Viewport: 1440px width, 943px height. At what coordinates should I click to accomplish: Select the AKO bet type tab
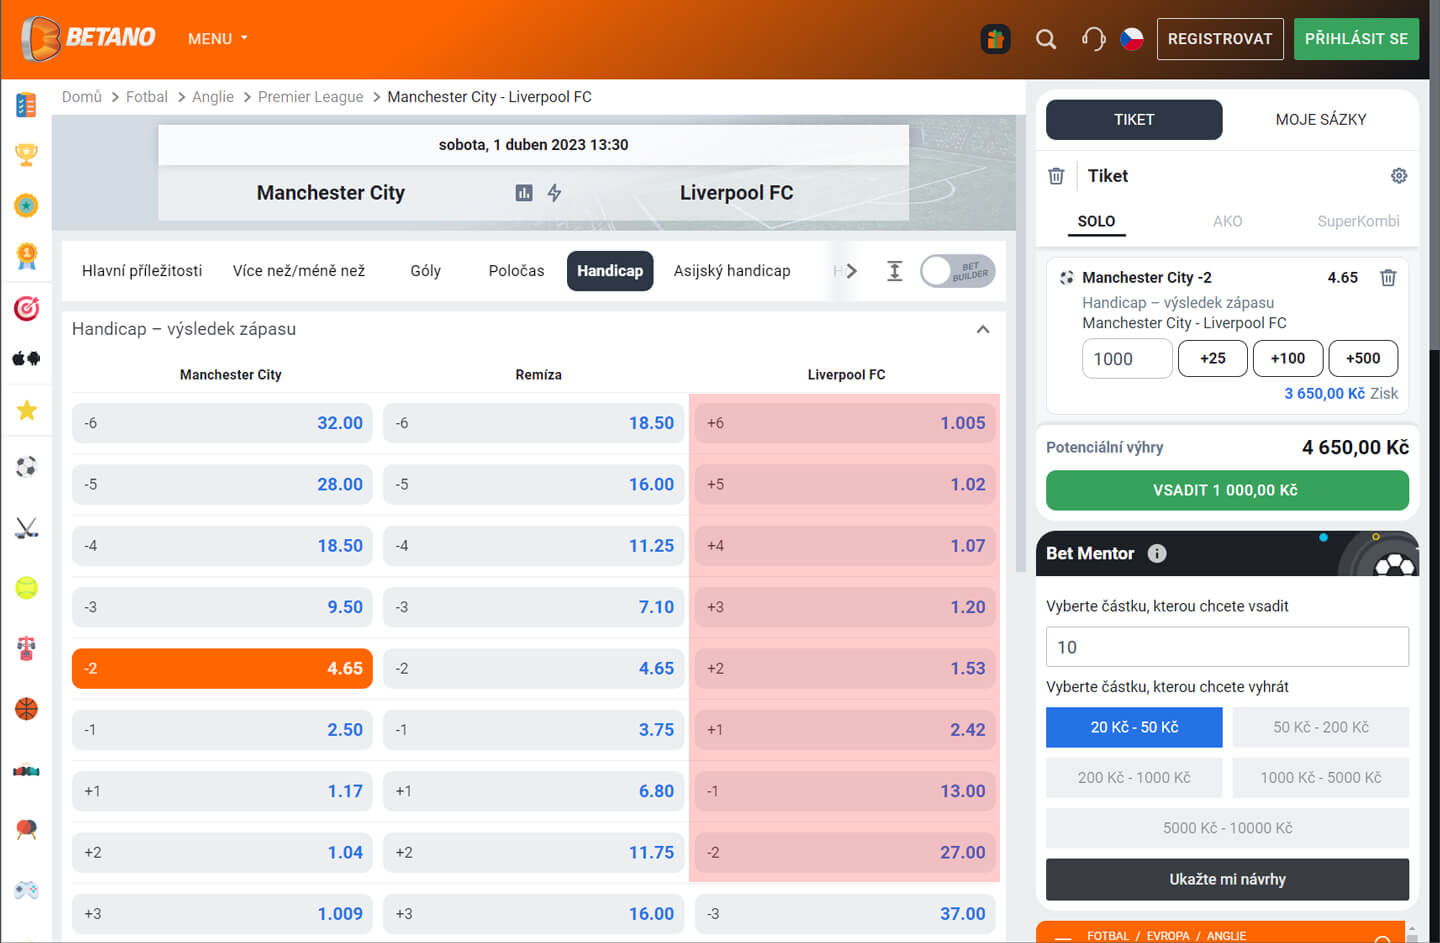pyautogui.click(x=1227, y=221)
